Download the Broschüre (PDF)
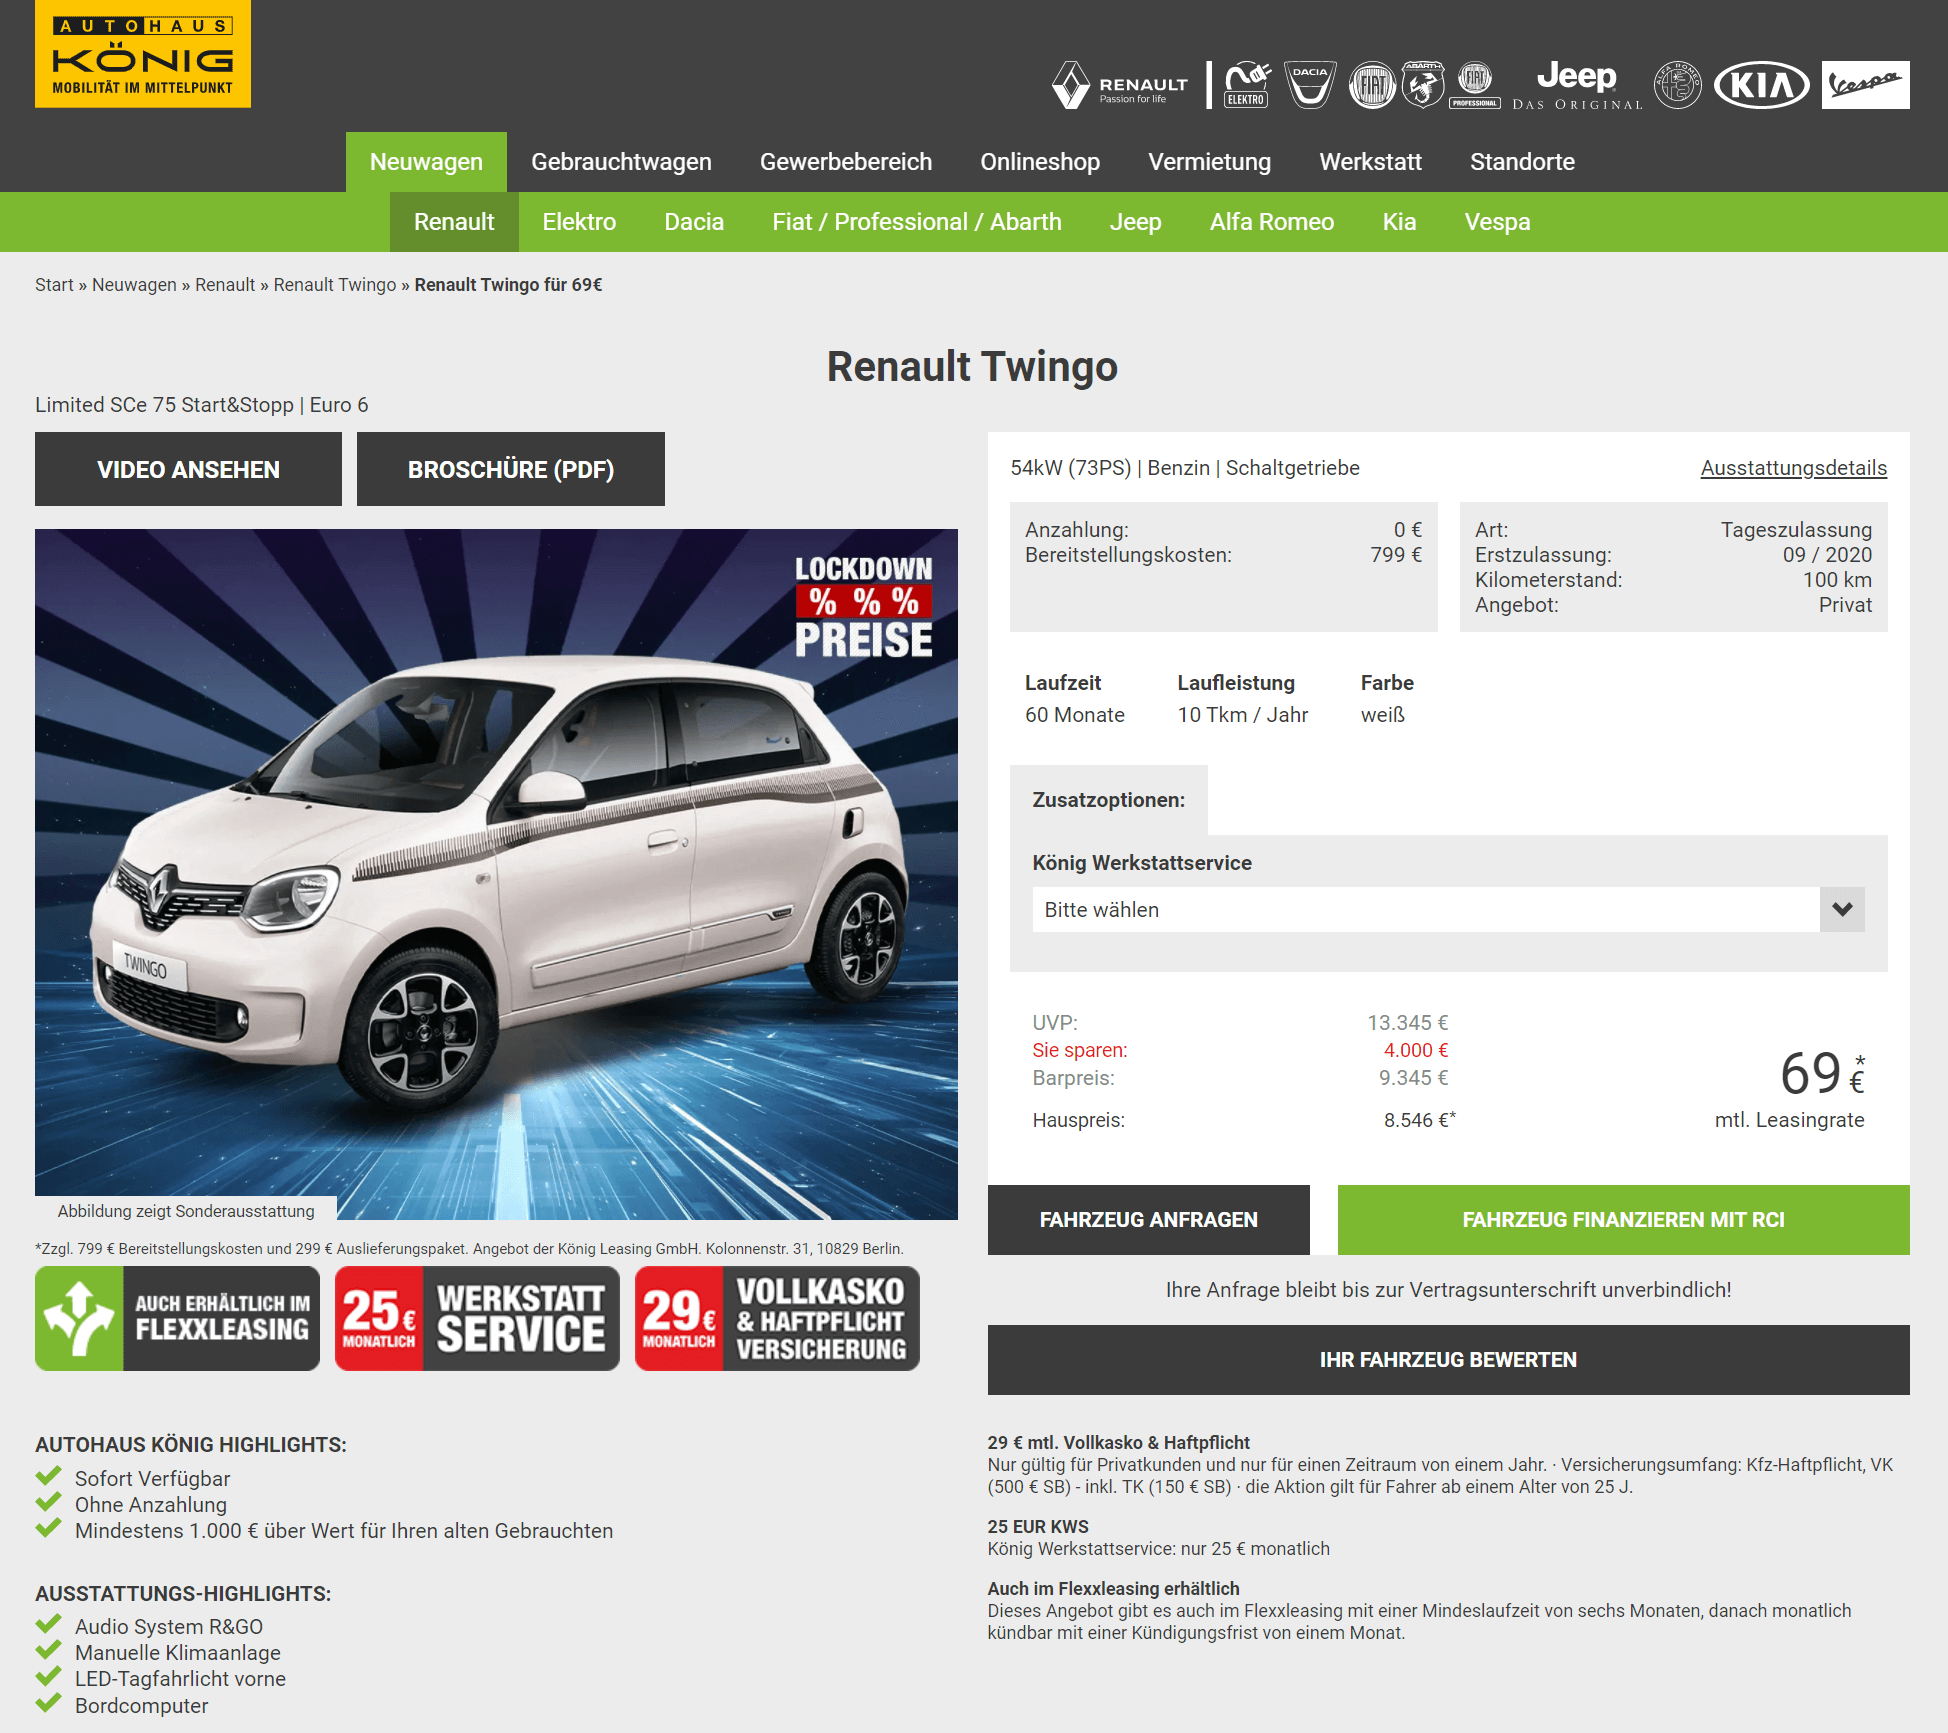The width and height of the screenshot is (1948, 1733). coord(511,469)
